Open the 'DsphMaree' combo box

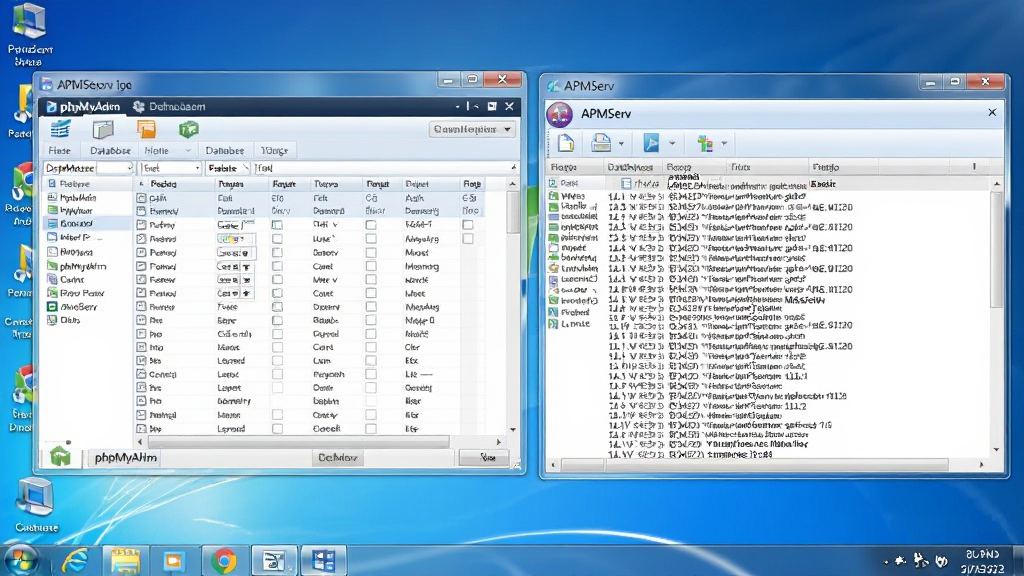pyautogui.click(x=88, y=168)
